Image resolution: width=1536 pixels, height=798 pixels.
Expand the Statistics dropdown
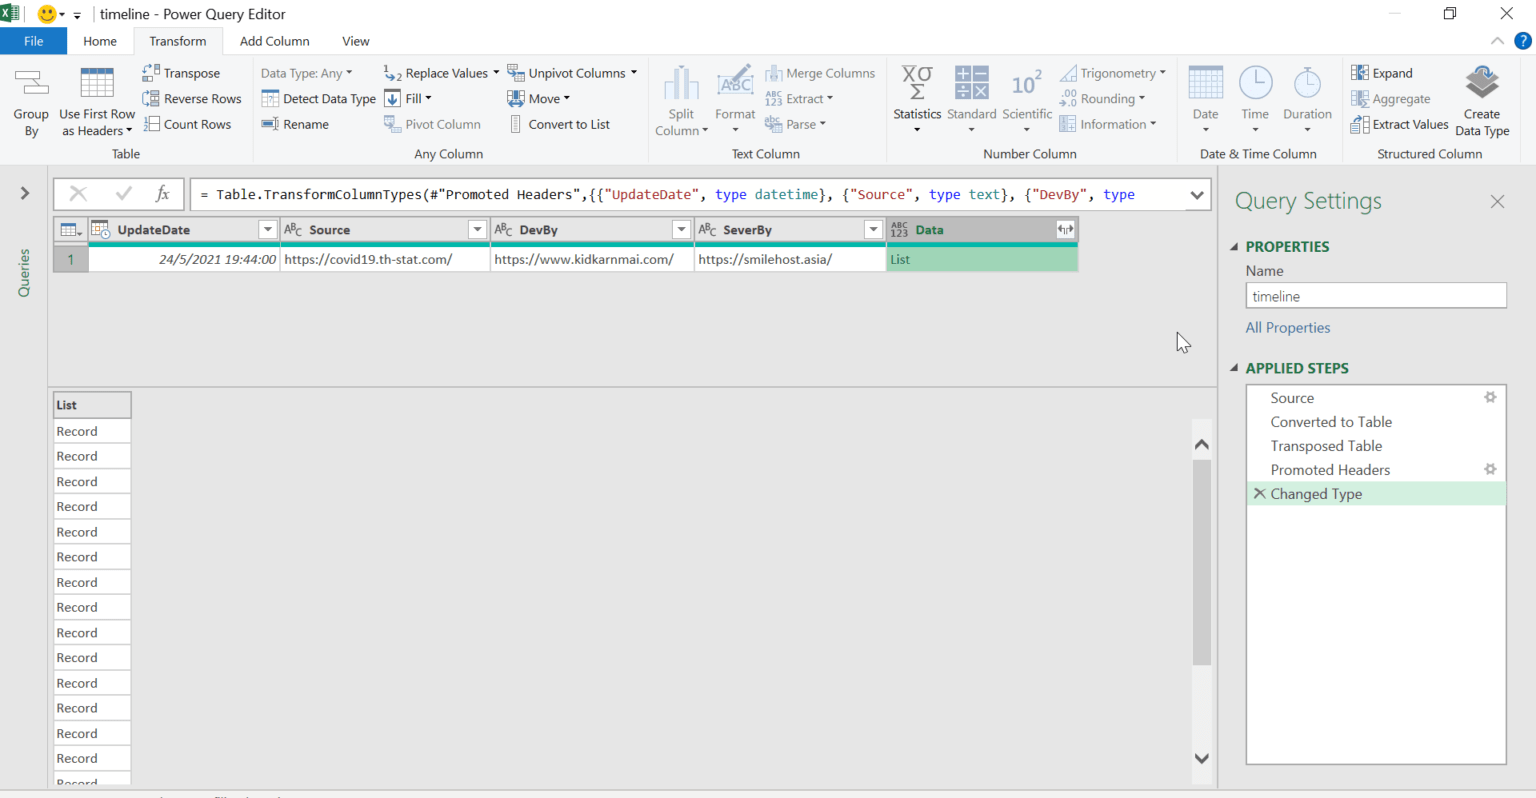[917, 100]
